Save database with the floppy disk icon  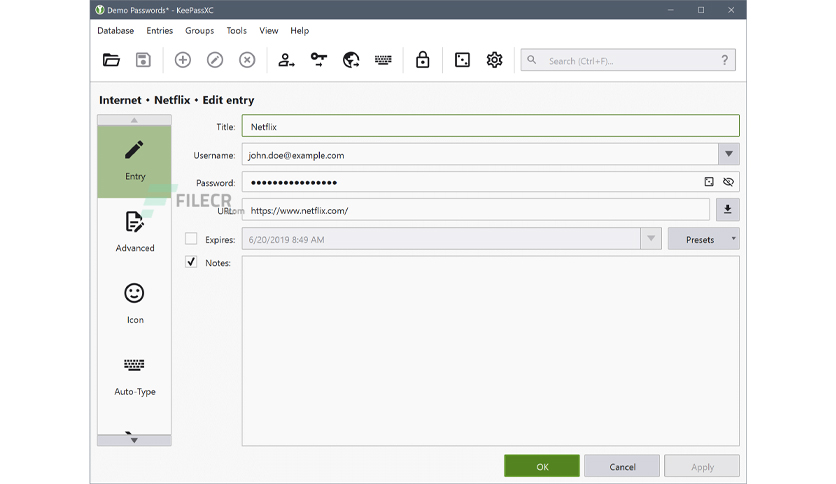[x=143, y=60]
